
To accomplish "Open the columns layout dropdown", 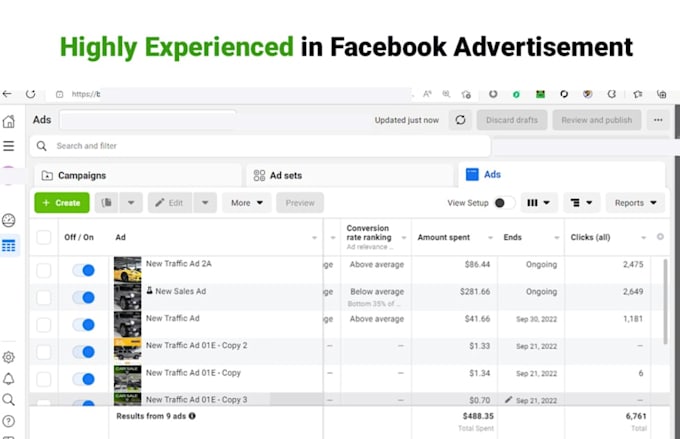I will point(538,203).
